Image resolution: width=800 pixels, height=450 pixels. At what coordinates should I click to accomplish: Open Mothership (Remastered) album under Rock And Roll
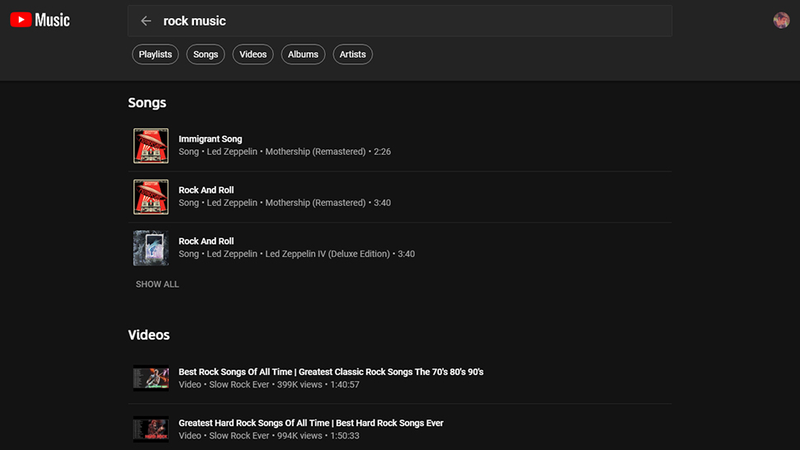(315, 203)
